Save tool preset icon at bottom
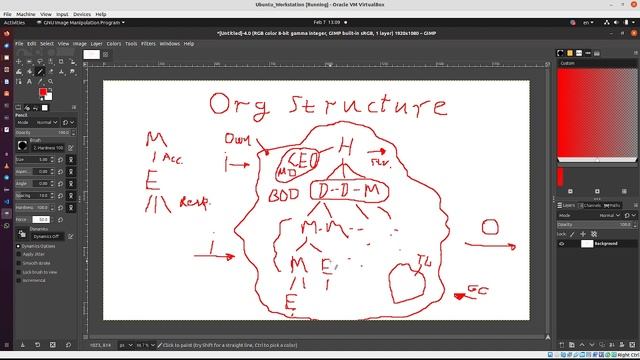Image resolution: width=640 pixels, height=360 pixels. click(x=22, y=345)
